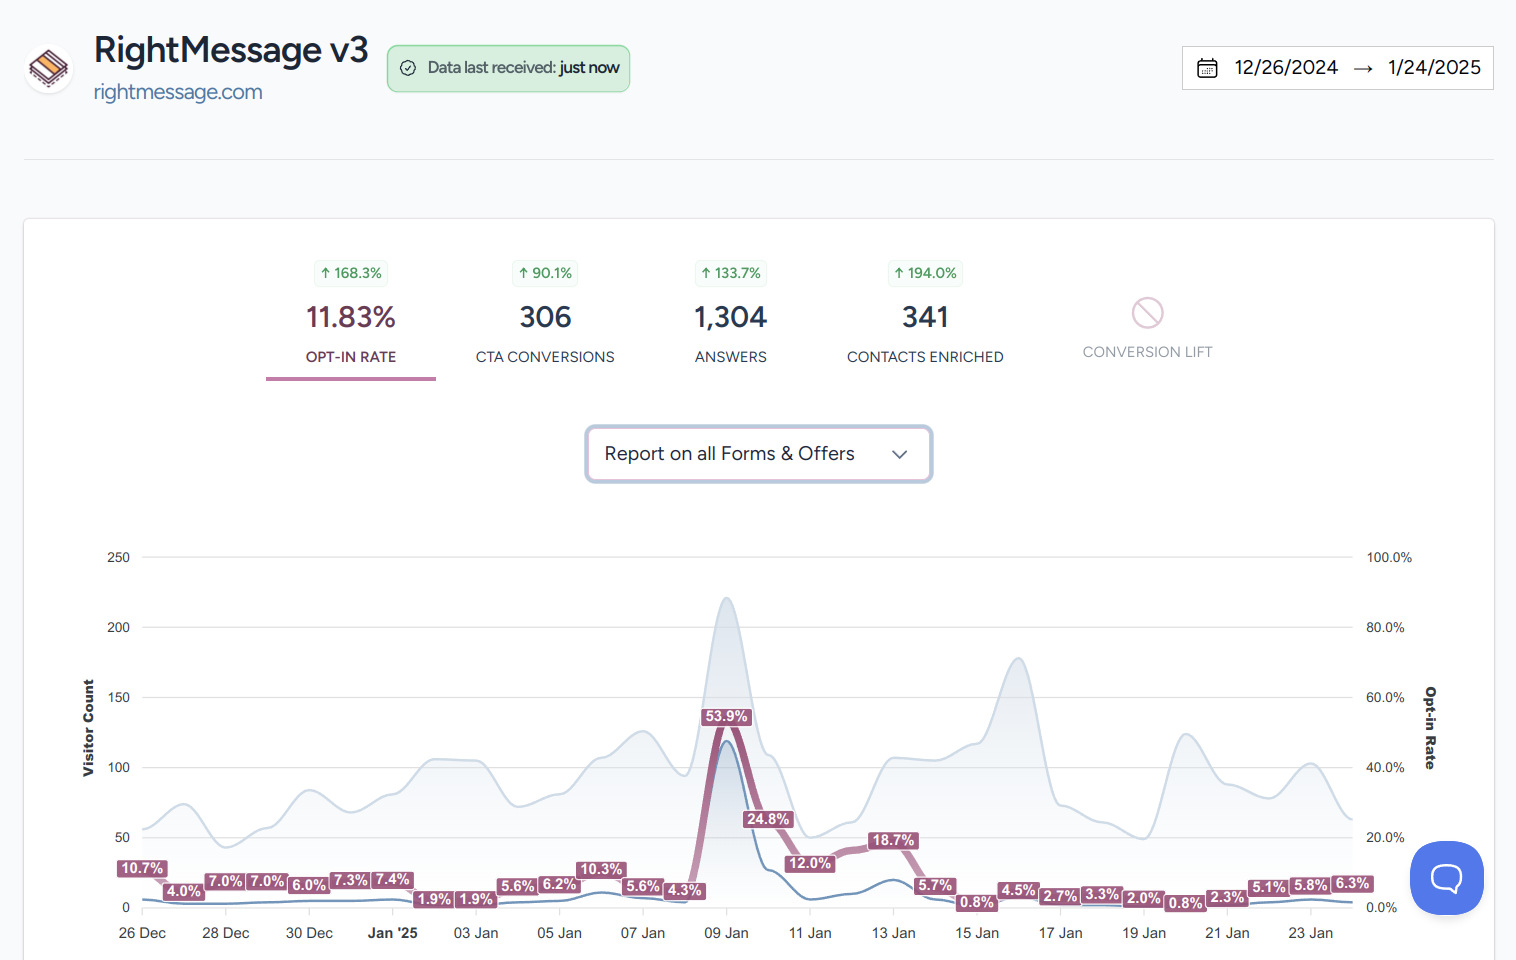Click the 168.3% increase badge
Image resolution: width=1516 pixels, height=960 pixels.
(x=350, y=273)
